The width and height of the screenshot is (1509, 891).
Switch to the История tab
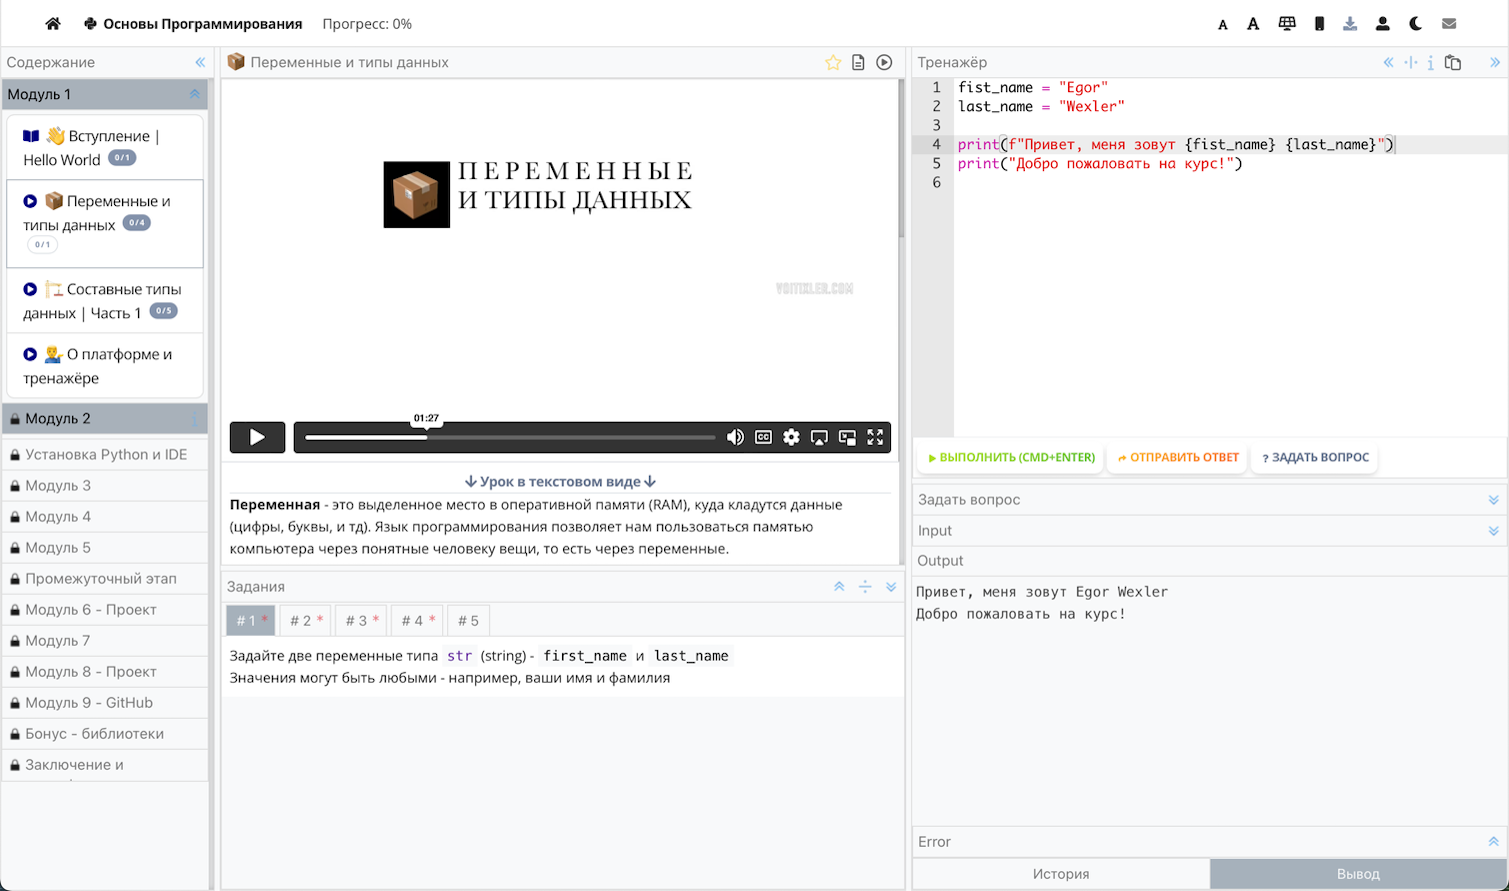pyautogui.click(x=1060, y=874)
